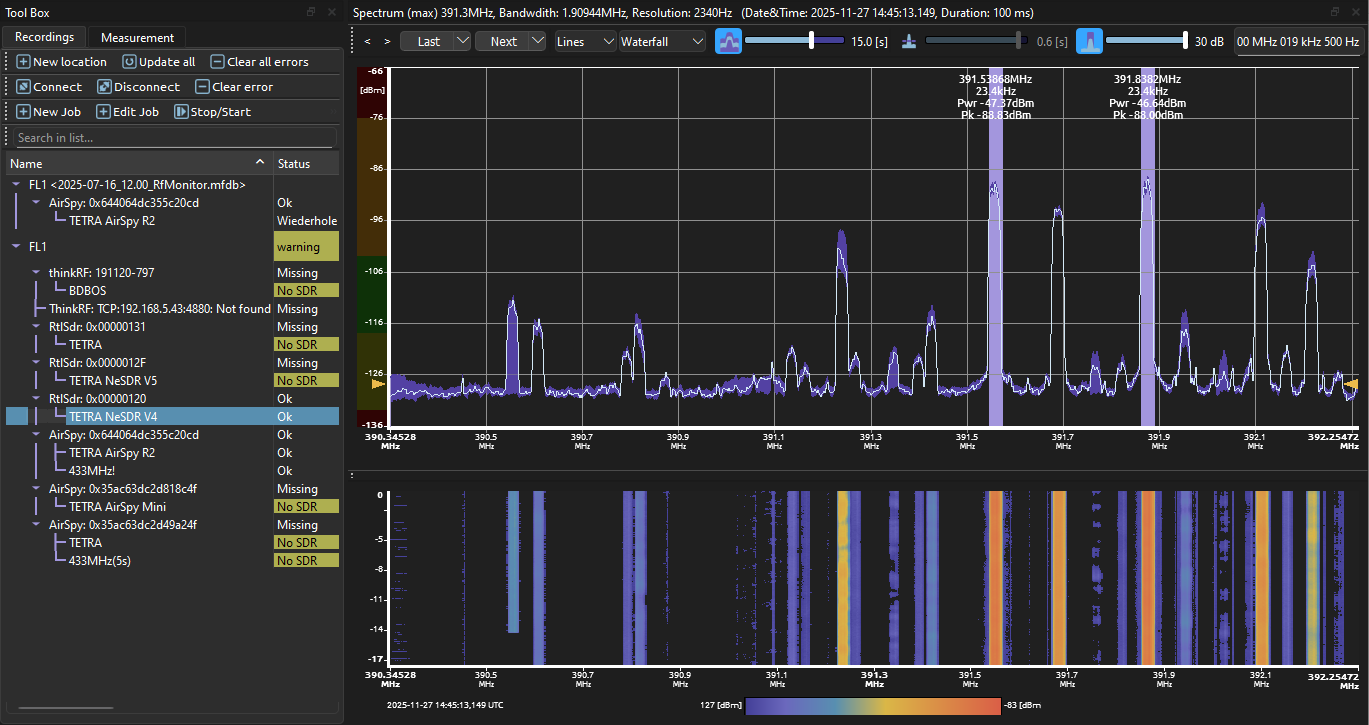Switch to the Recordings tab
The width and height of the screenshot is (1369, 725).
pos(44,37)
